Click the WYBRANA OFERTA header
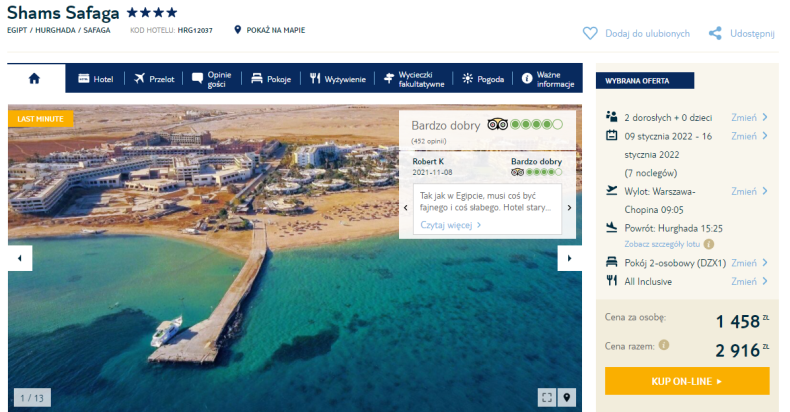The height and width of the screenshot is (412, 790). click(x=645, y=81)
